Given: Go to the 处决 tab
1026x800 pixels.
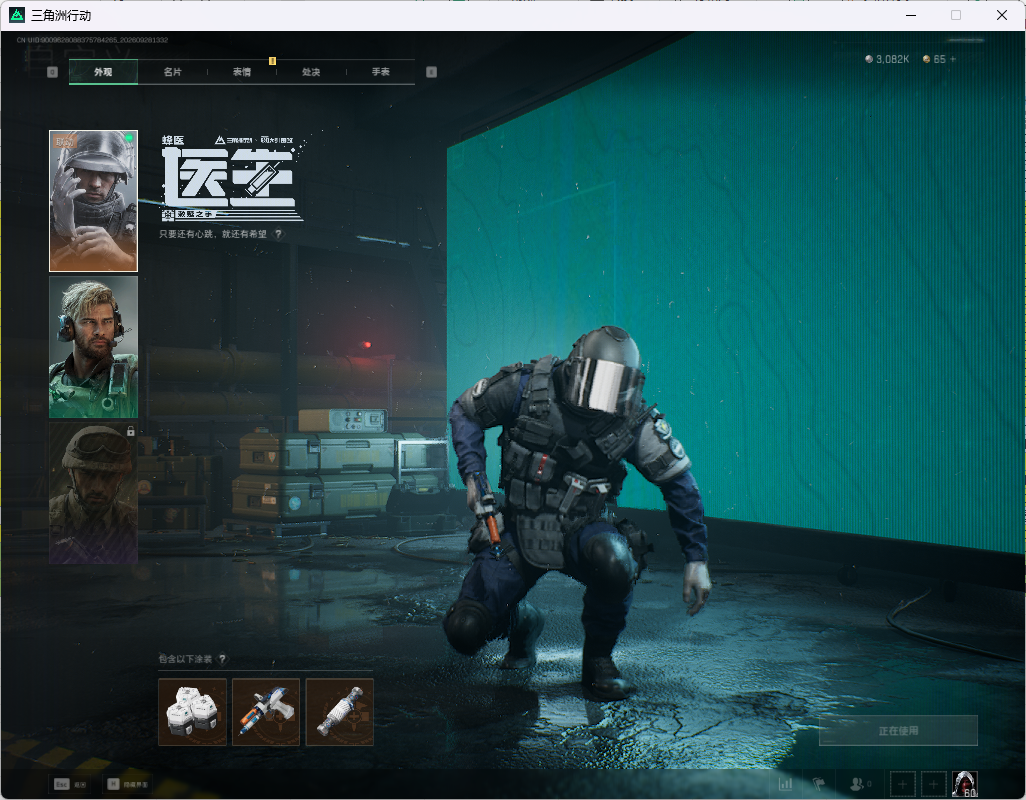Looking at the screenshot, I should point(311,72).
